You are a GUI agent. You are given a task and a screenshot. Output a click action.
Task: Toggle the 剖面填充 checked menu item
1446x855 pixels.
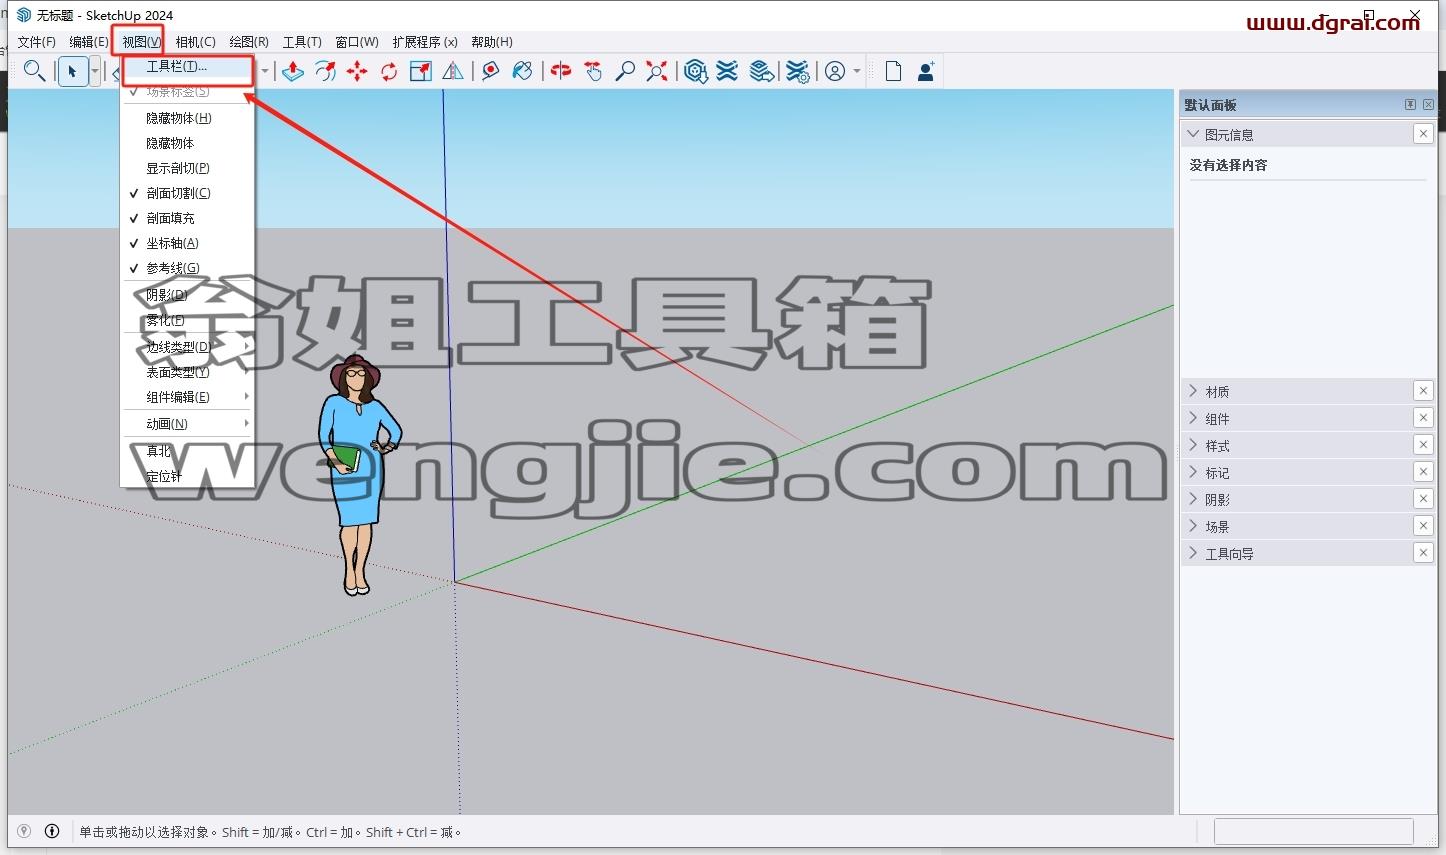point(188,218)
